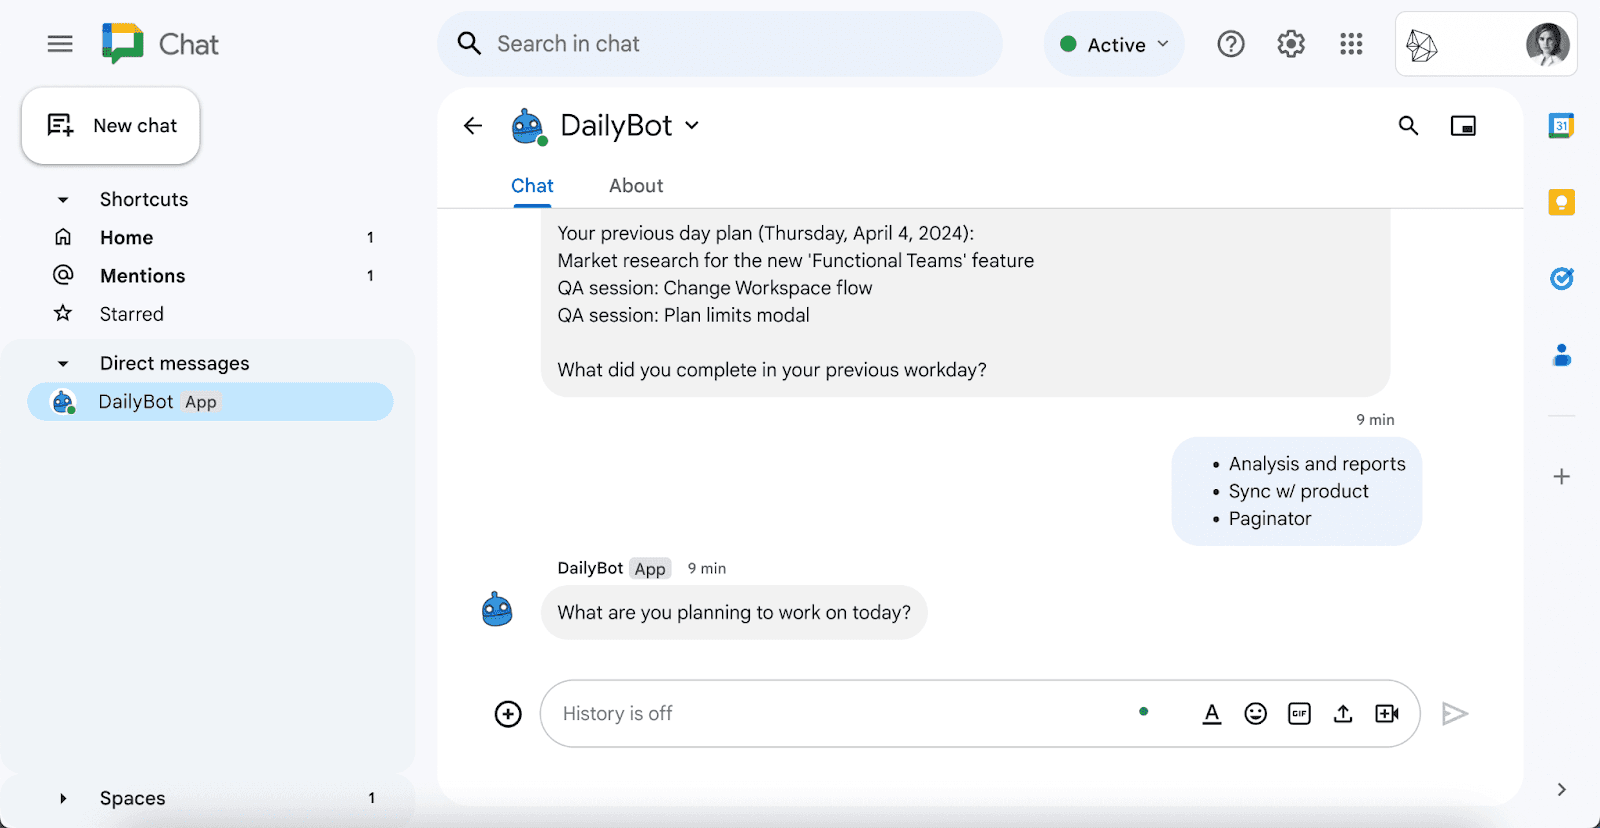Open the DailyBot name dropdown arrow
Image resolution: width=1600 pixels, height=828 pixels.
692,126
